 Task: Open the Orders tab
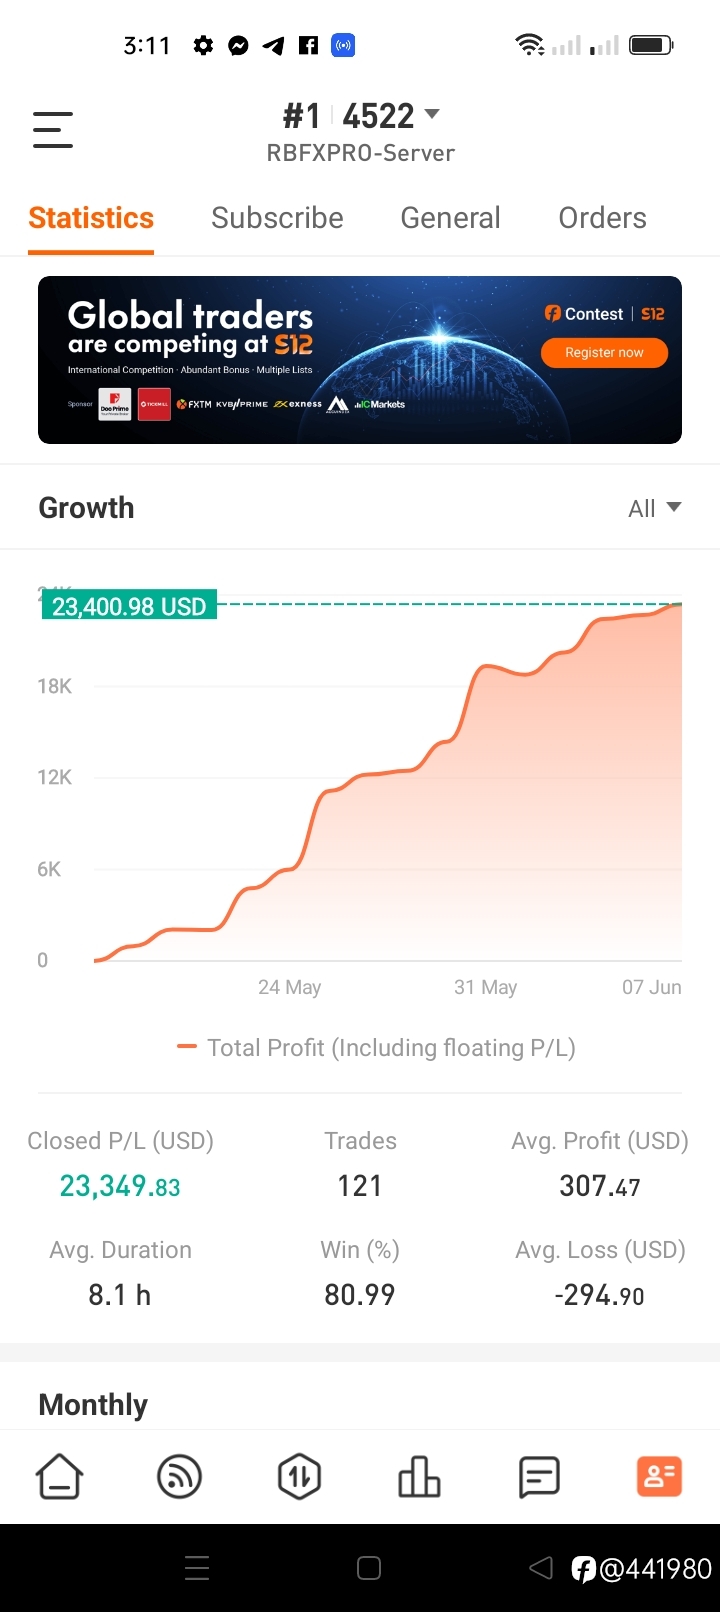coord(602,218)
